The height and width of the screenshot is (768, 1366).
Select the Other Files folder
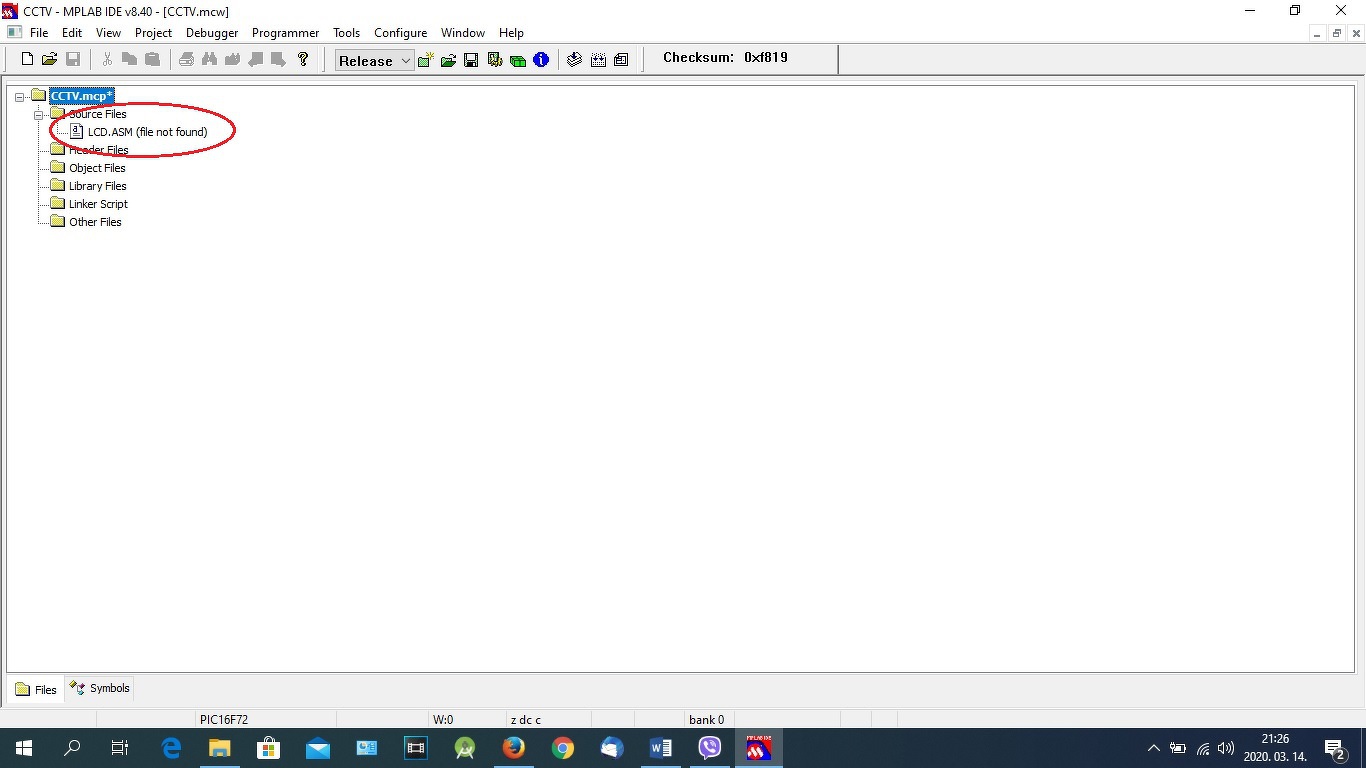[x=95, y=222]
